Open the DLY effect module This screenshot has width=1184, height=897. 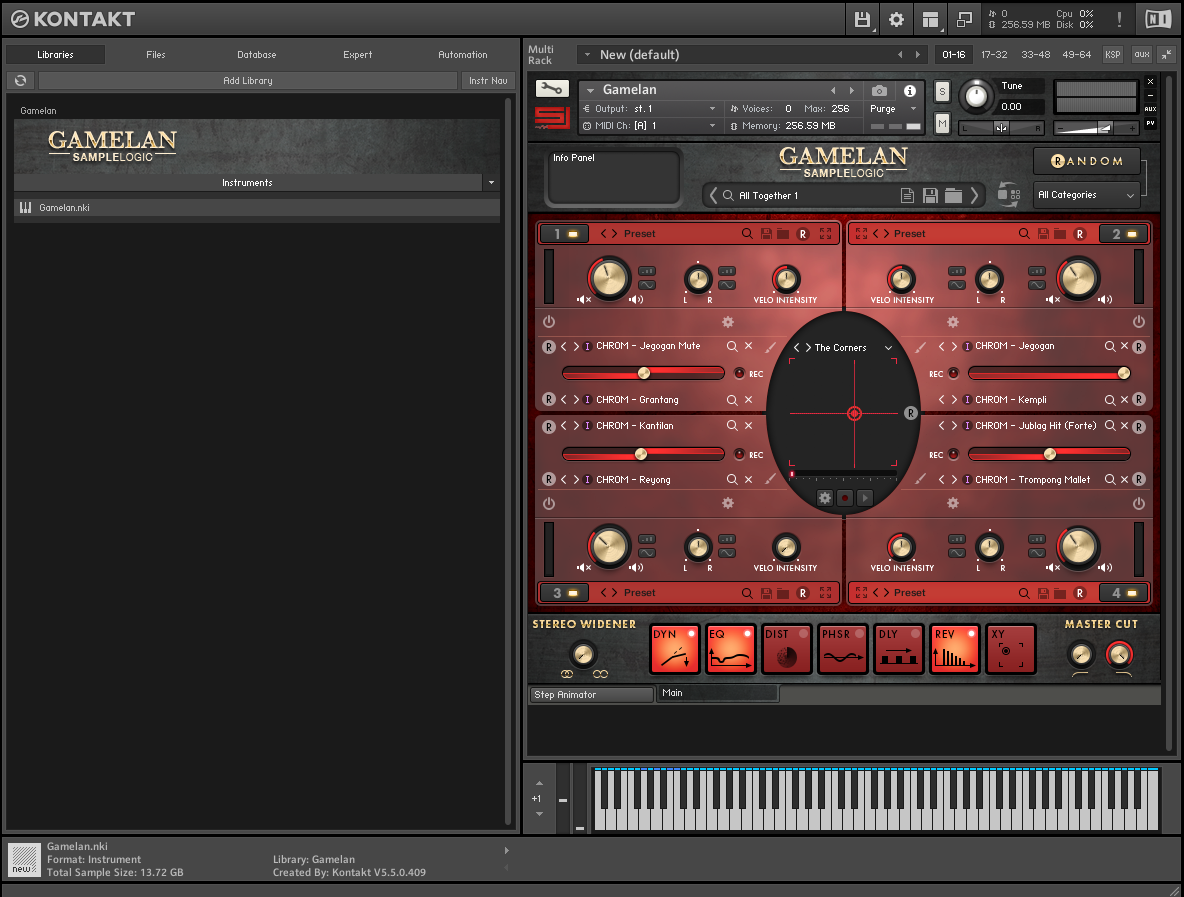click(899, 649)
